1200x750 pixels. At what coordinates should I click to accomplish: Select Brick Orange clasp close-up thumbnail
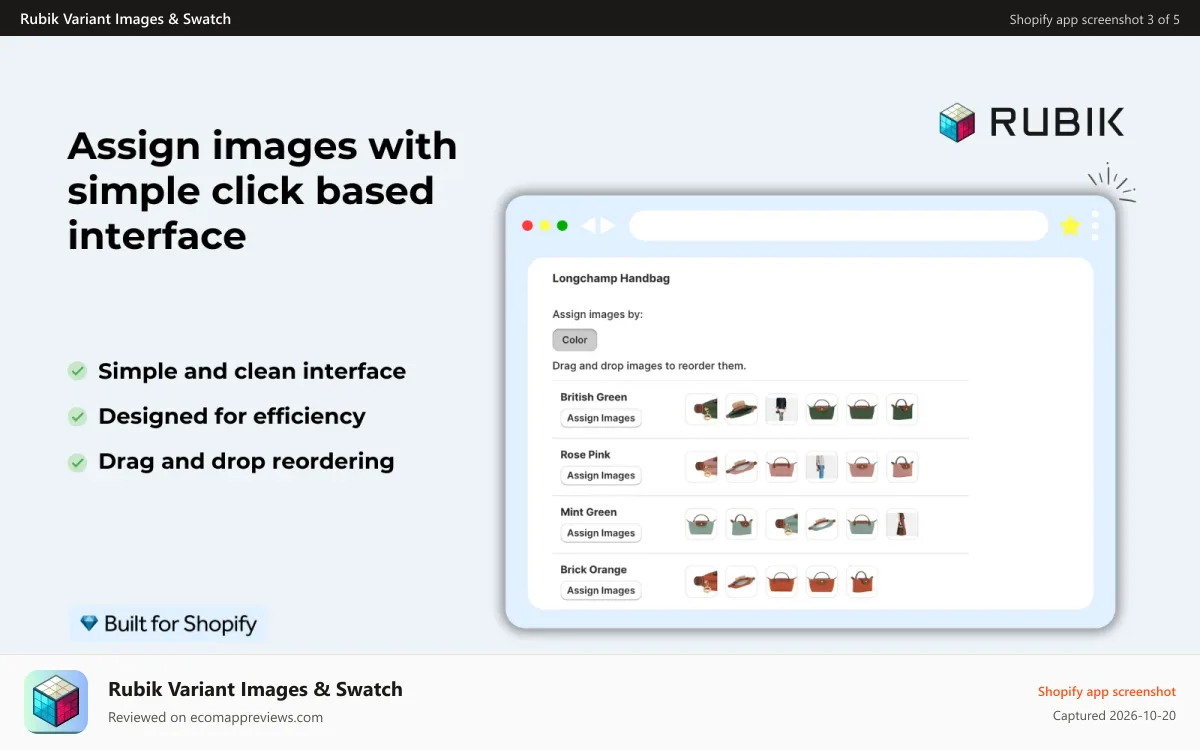coord(702,582)
